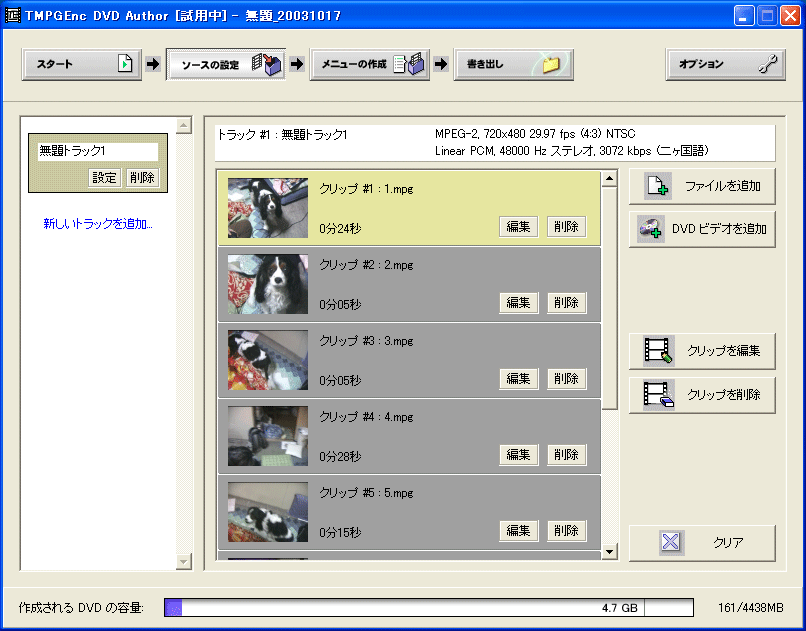
Task: Click 編集 on クリップ #5
Action: (518, 531)
